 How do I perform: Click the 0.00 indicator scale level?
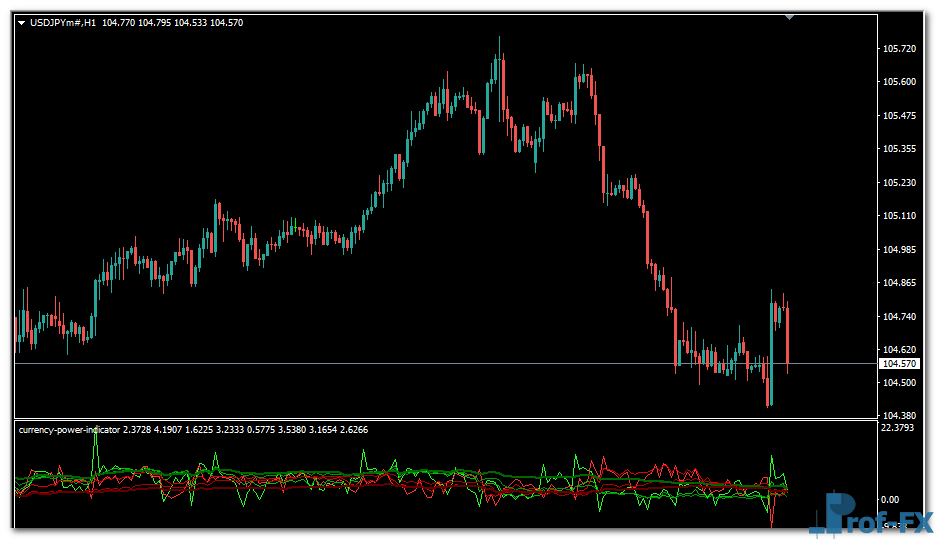pyautogui.click(x=890, y=499)
